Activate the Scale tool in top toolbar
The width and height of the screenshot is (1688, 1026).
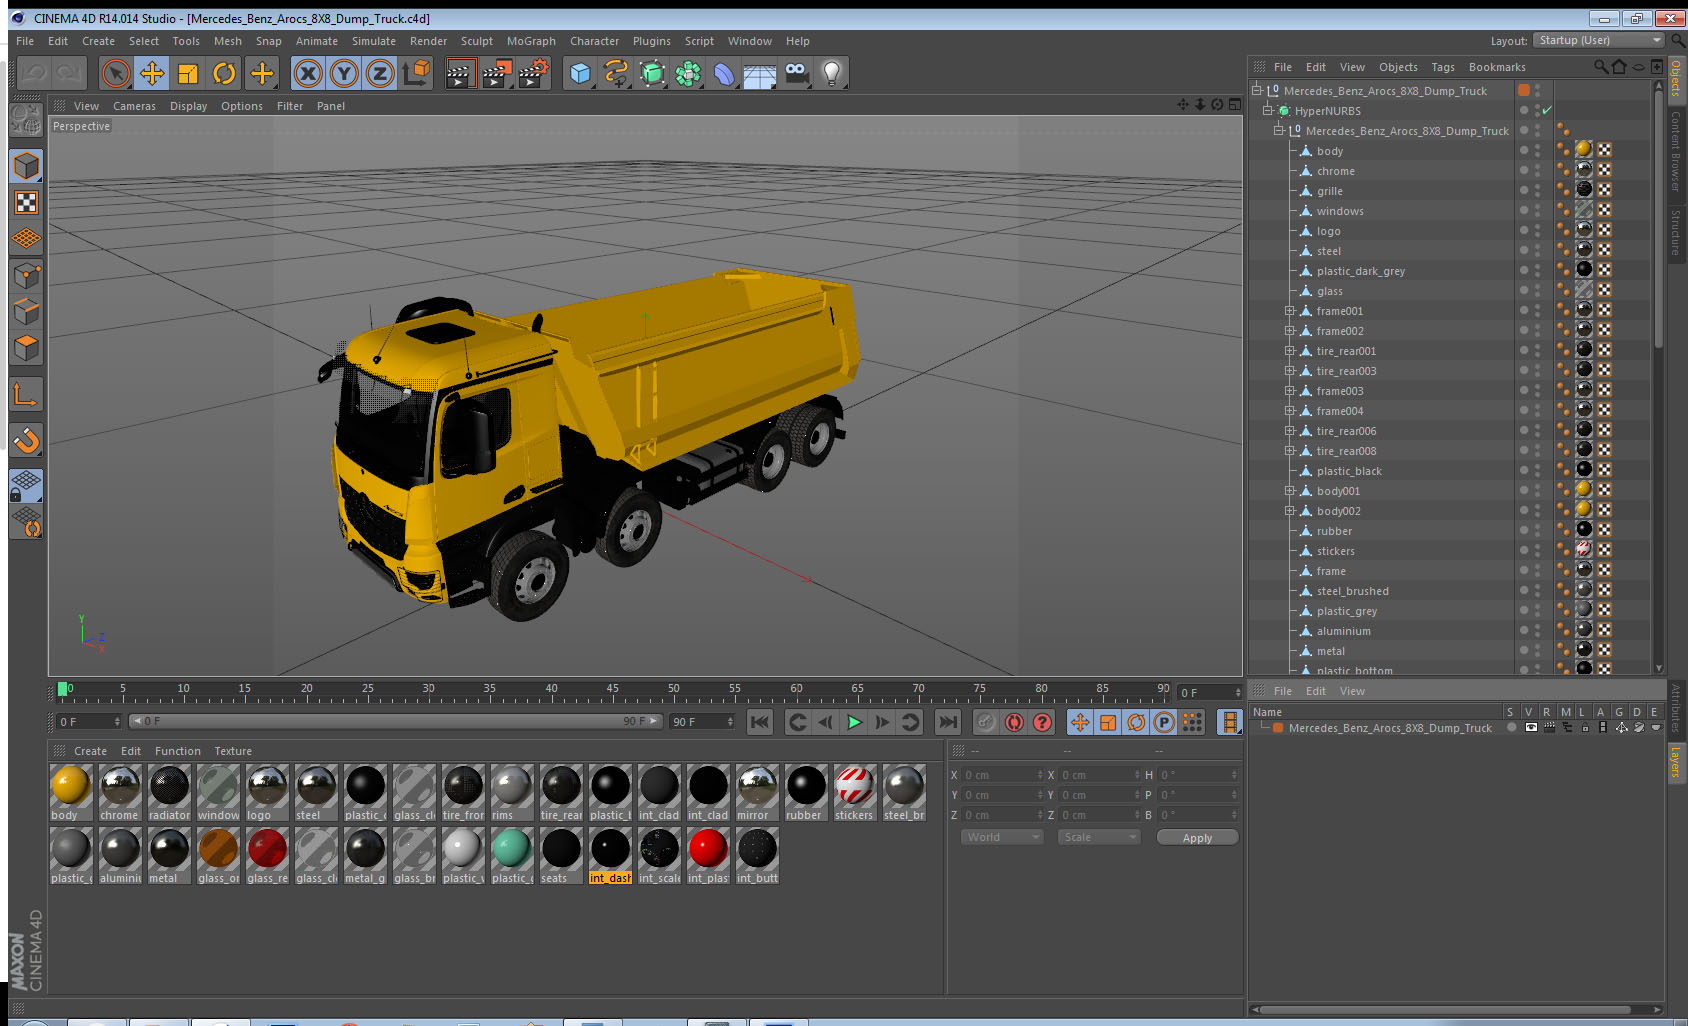coord(188,73)
